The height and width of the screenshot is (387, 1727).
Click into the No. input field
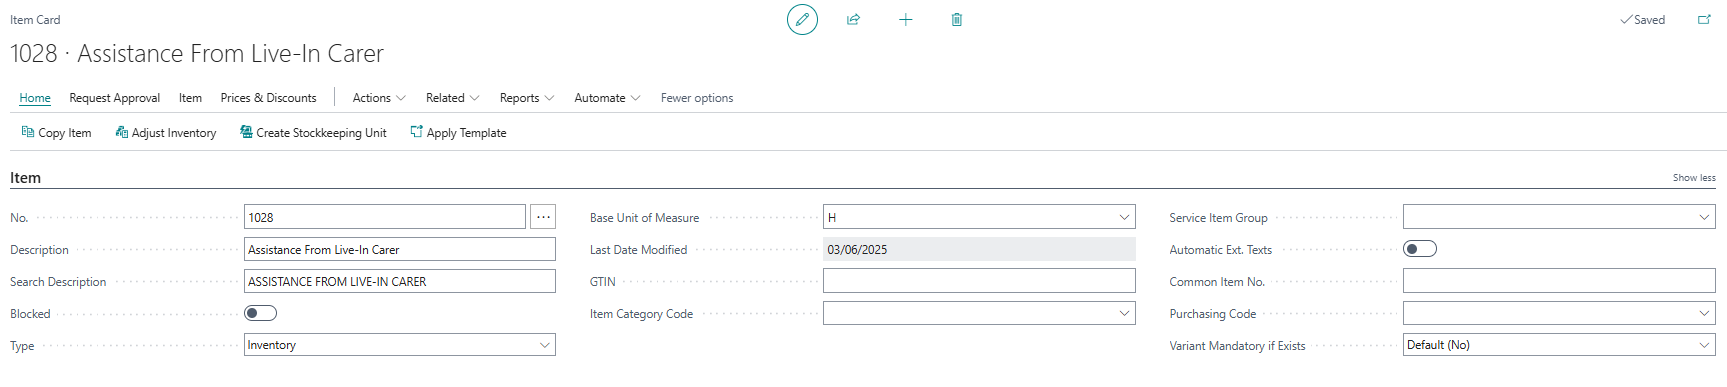coord(385,217)
